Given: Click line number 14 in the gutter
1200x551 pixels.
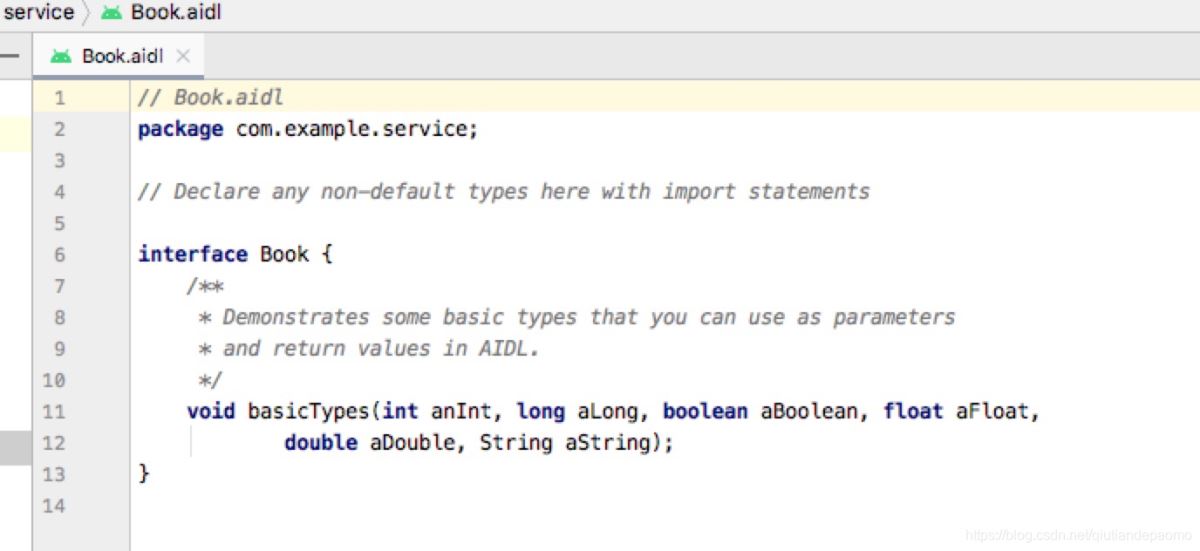Looking at the screenshot, I should point(54,506).
